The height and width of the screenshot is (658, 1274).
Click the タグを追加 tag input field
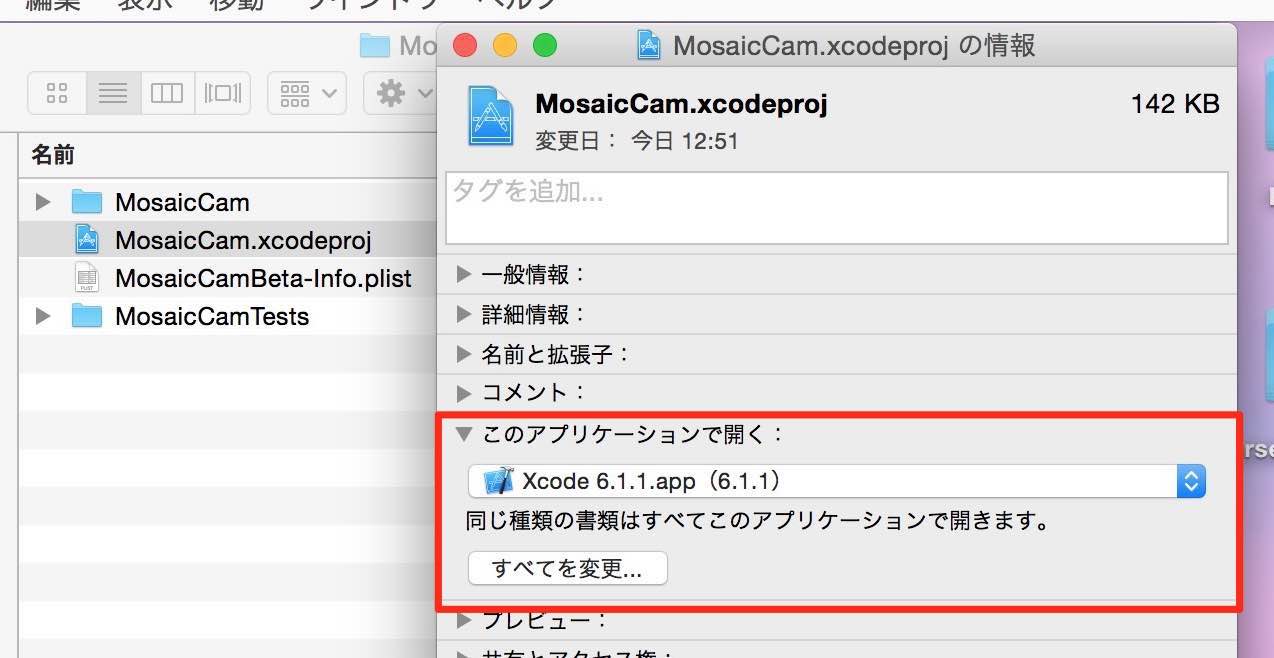836,208
